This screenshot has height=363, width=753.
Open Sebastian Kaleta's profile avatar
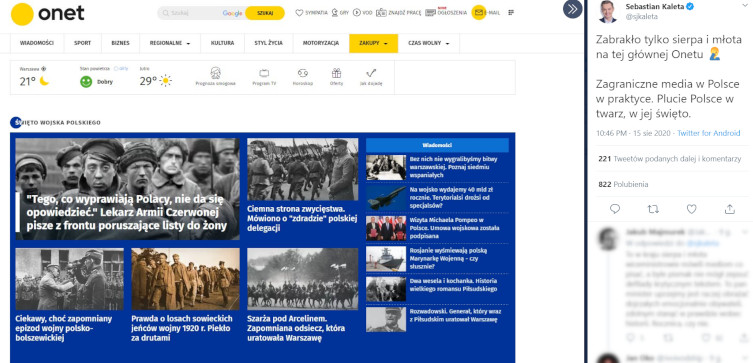click(x=607, y=12)
